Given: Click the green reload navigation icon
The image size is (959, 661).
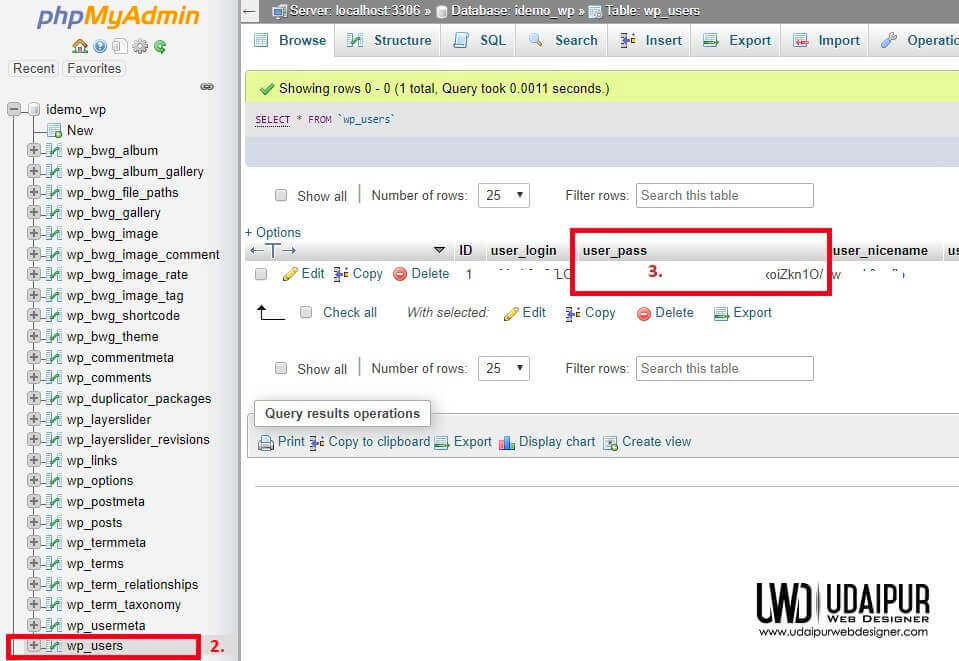Looking at the screenshot, I should [x=160, y=46].
